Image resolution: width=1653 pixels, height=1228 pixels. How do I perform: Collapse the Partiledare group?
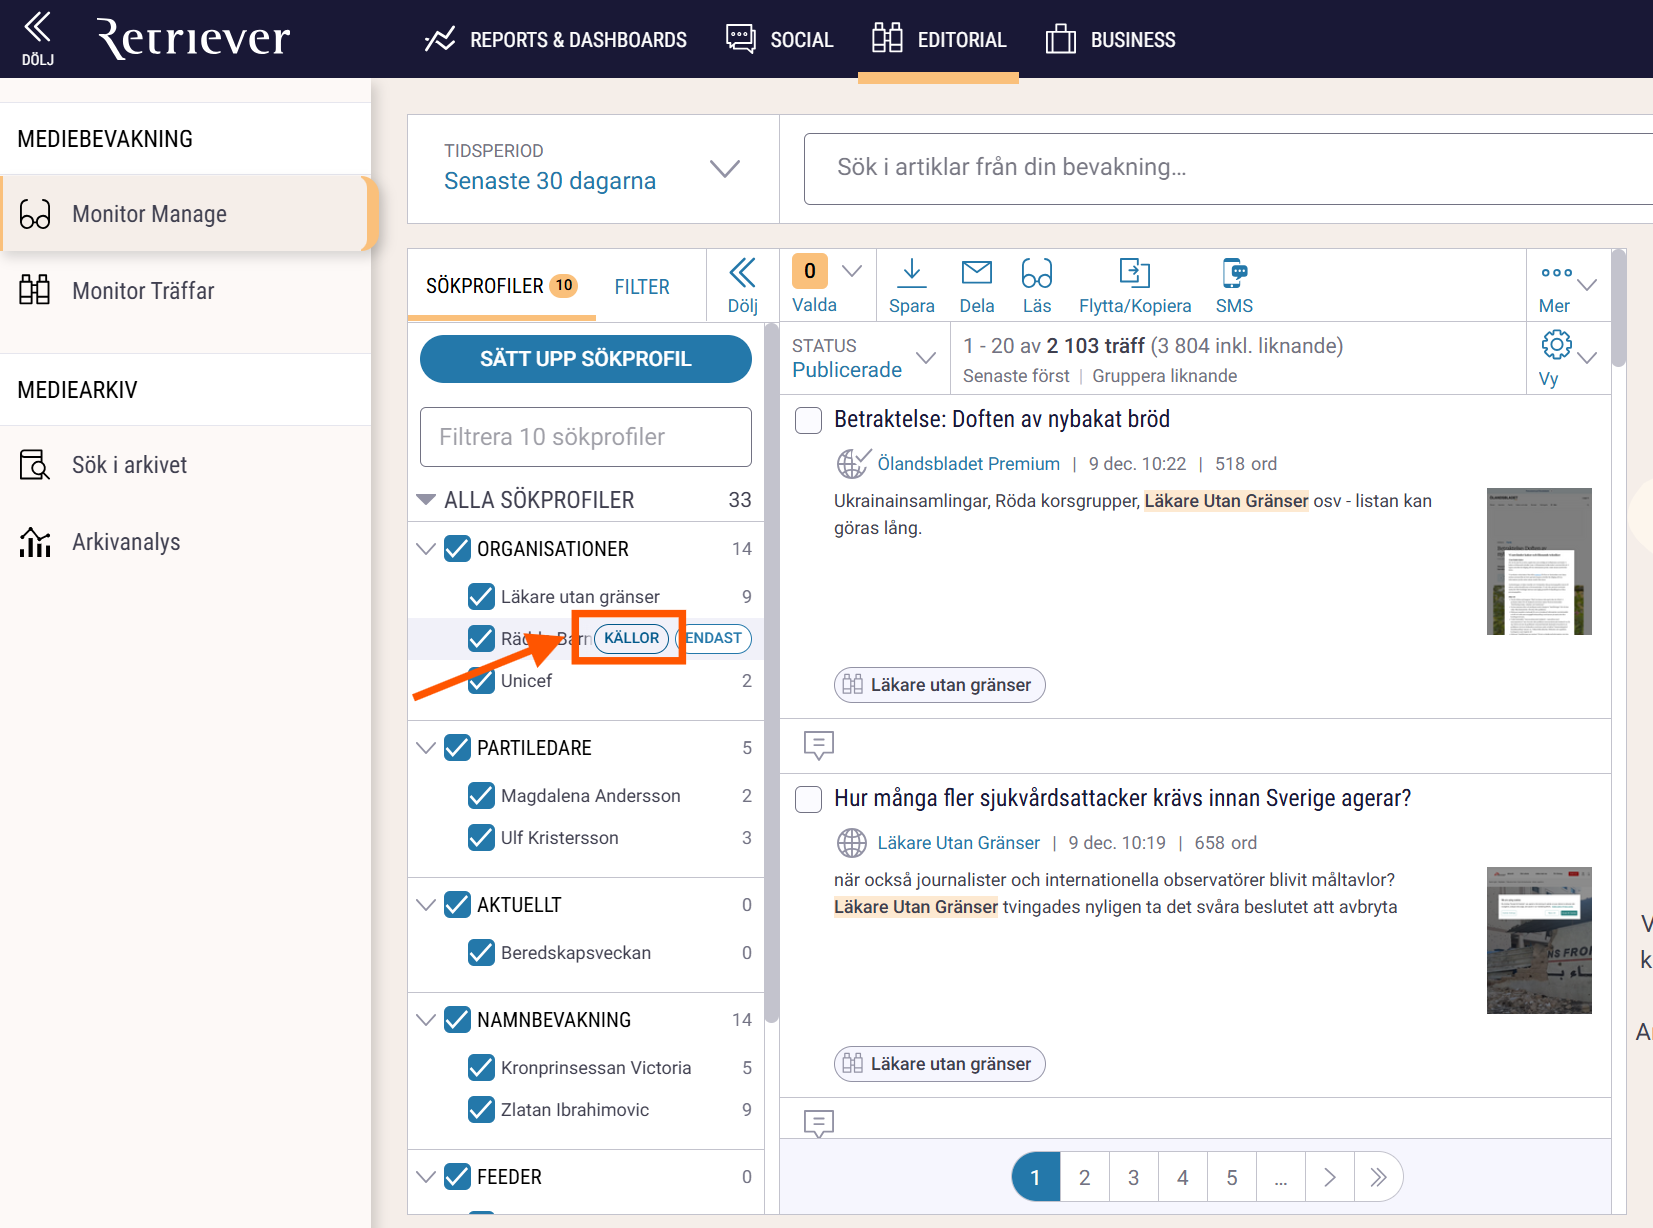click(x=426, y=748)
